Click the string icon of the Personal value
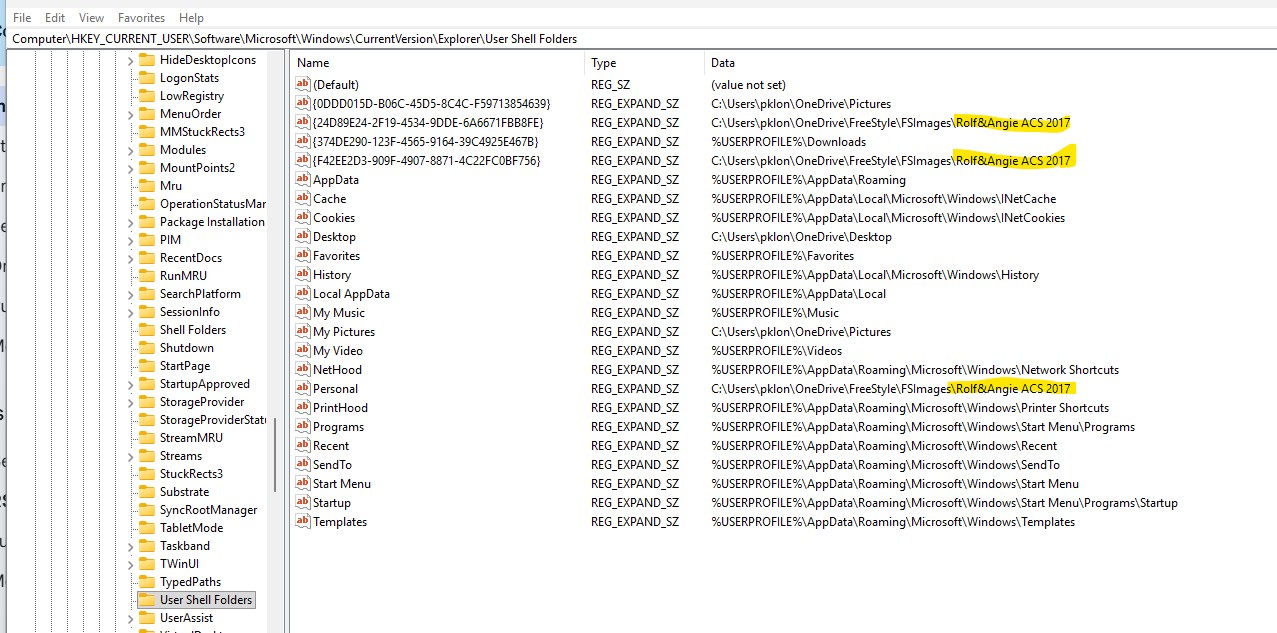 point(303,389)
